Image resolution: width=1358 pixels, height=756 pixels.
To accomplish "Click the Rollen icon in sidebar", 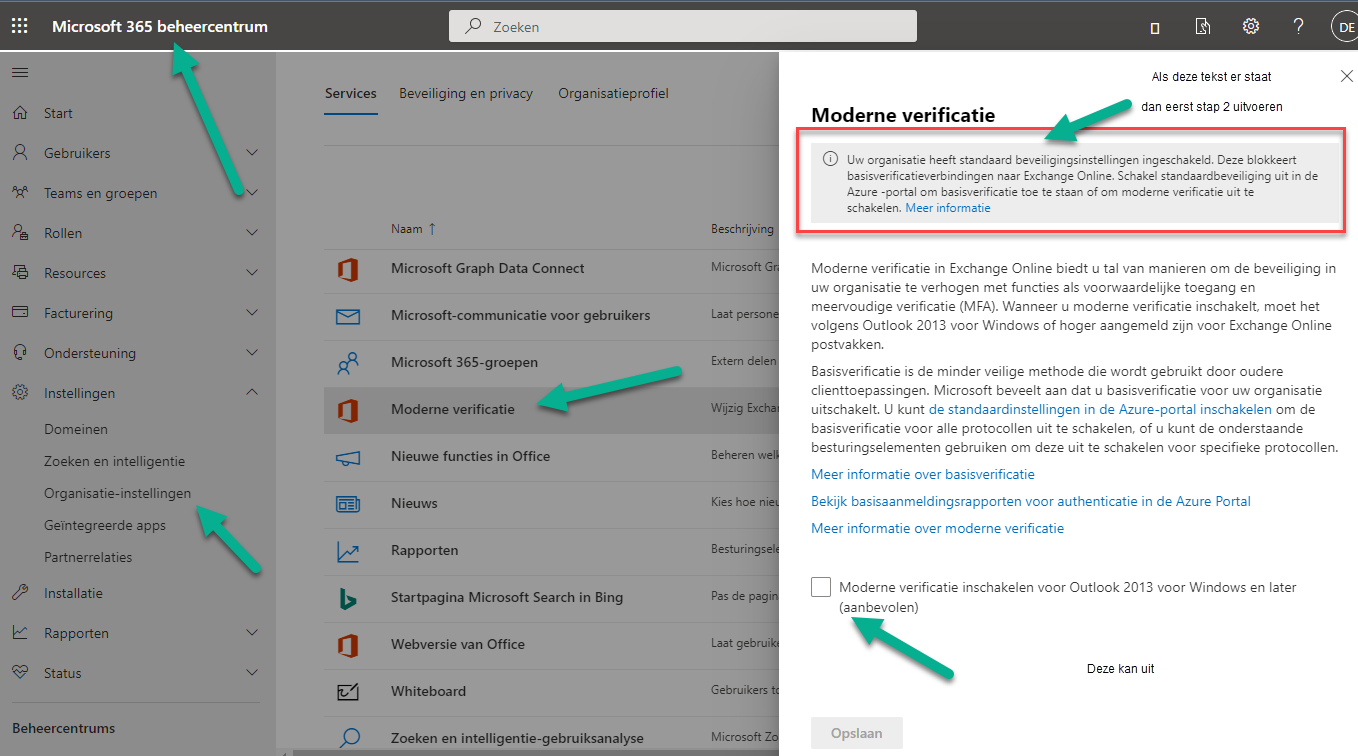I will pyautogui.click(x=20, y=233).
